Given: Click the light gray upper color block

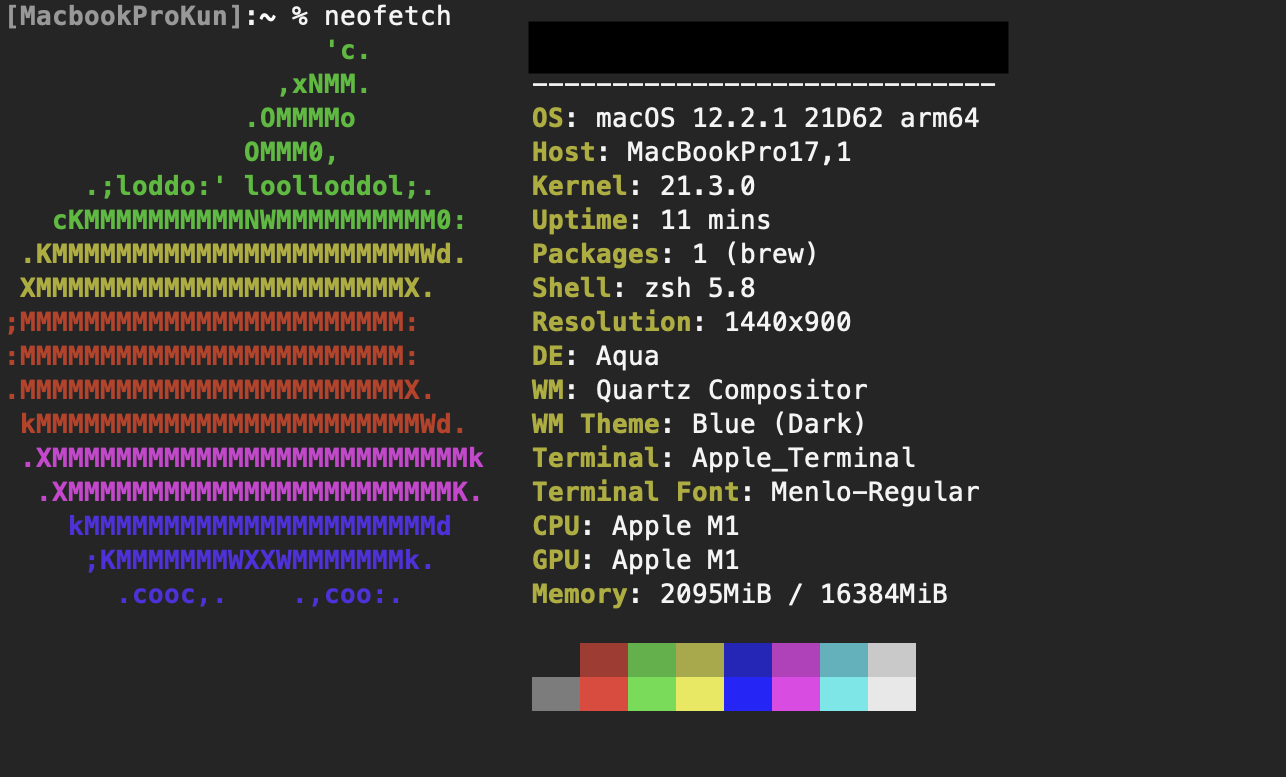Looking at the screenshot, I should [892, 660].
